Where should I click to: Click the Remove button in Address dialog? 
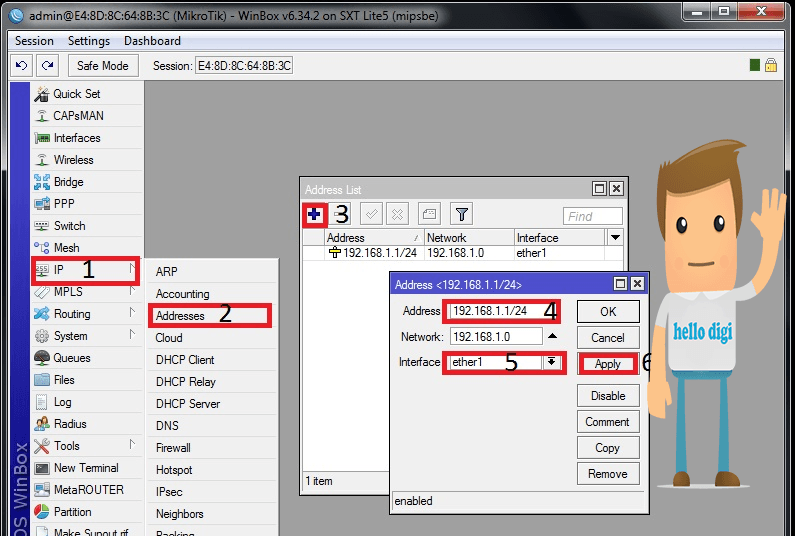608,474
